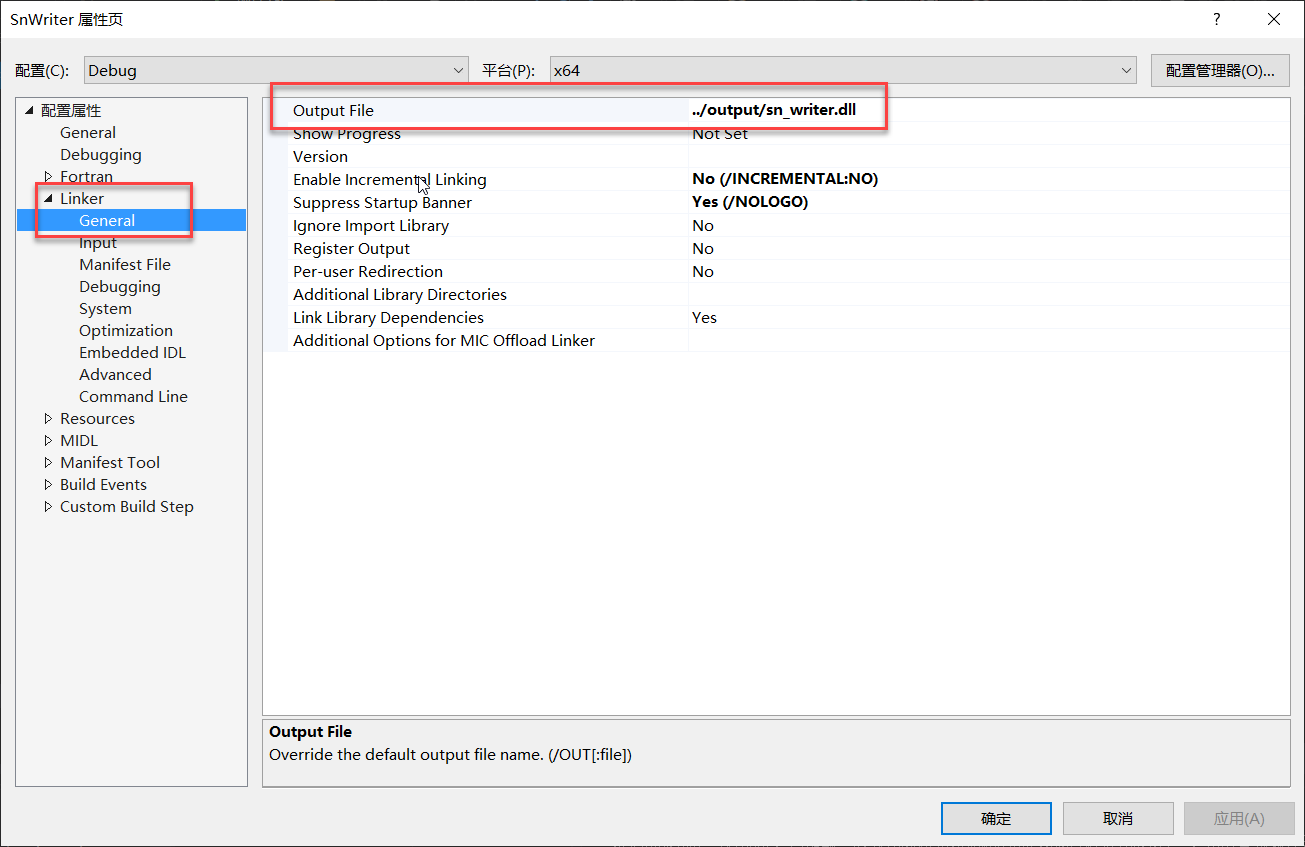Select the Custom Build Step node
Image resolution: width=1305 pixels, height=847 pixels.
point(126,506)
